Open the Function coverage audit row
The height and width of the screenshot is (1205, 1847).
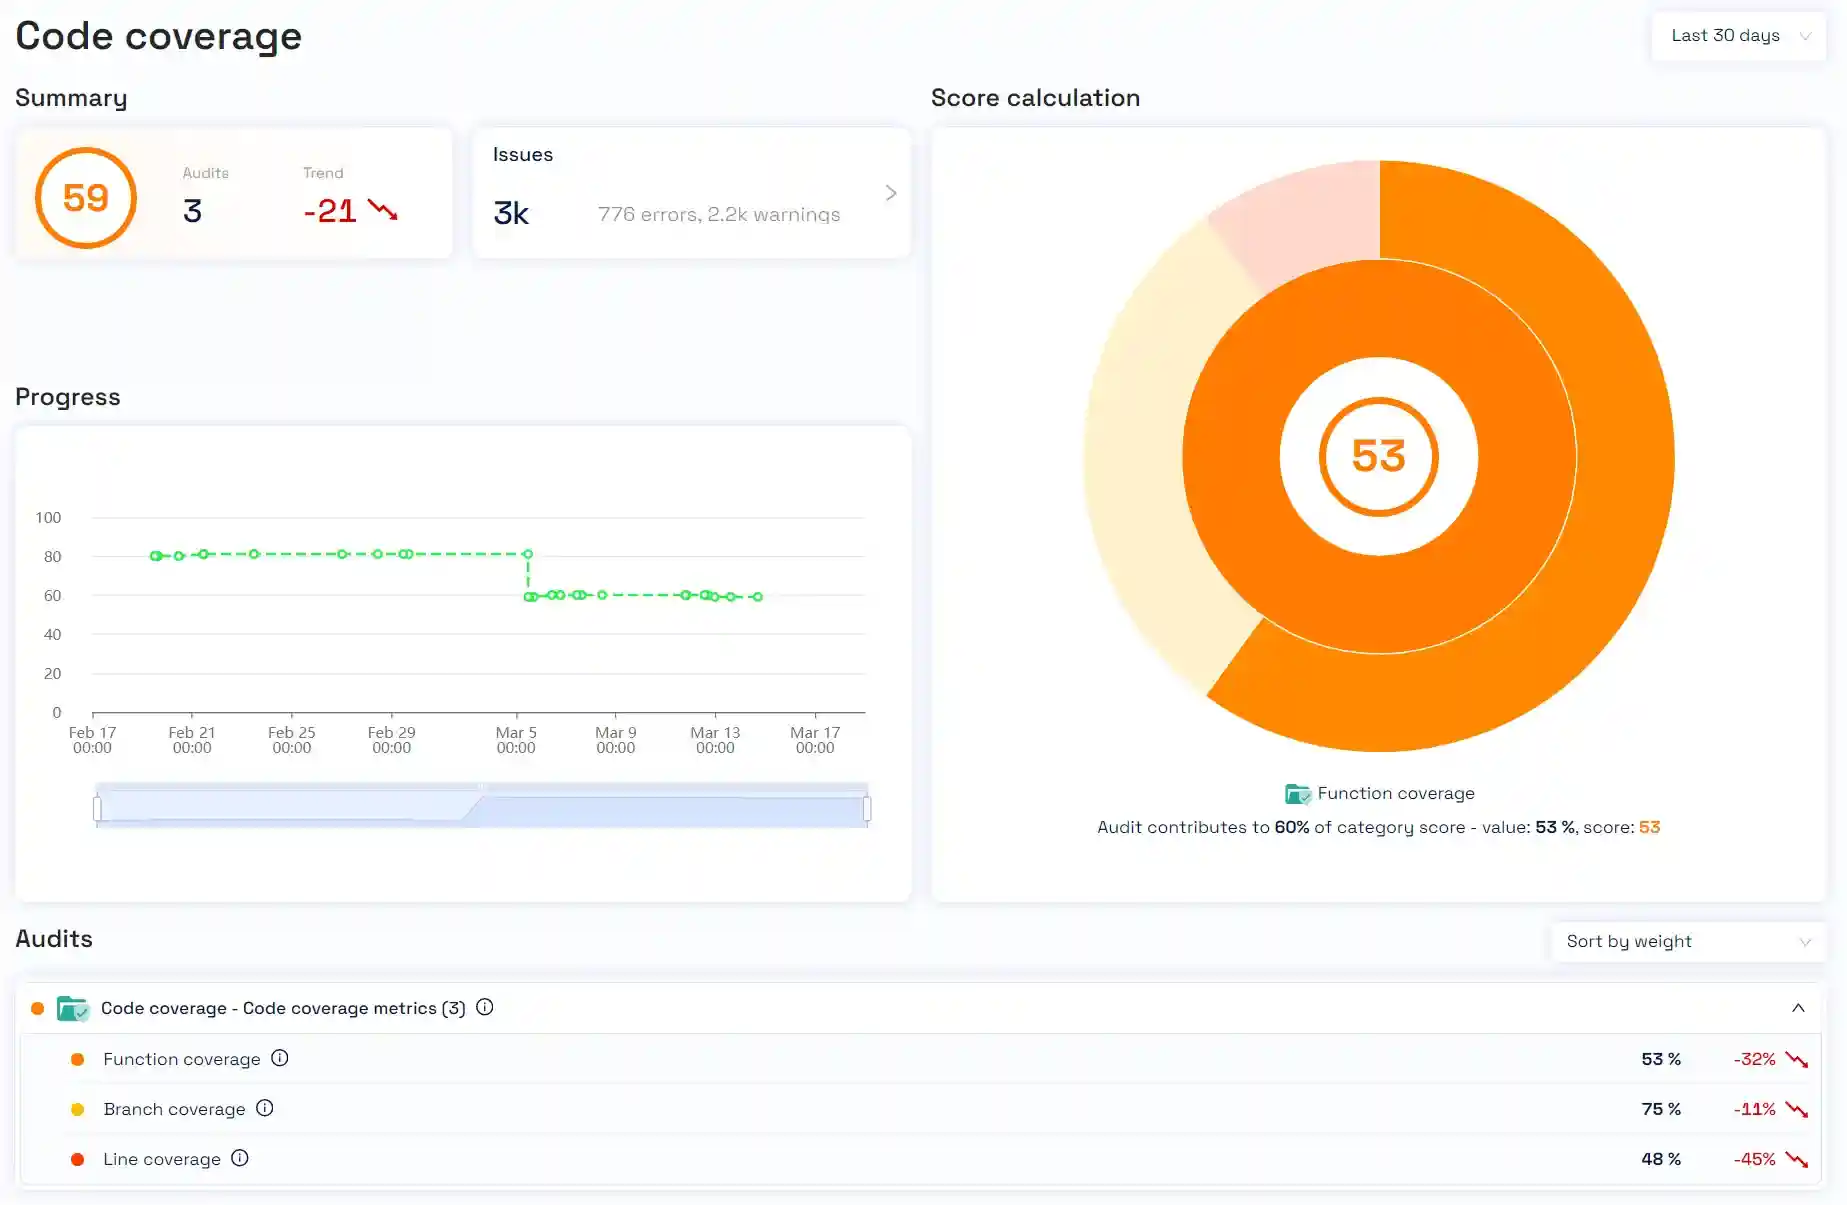click(x=182, y=1059)
